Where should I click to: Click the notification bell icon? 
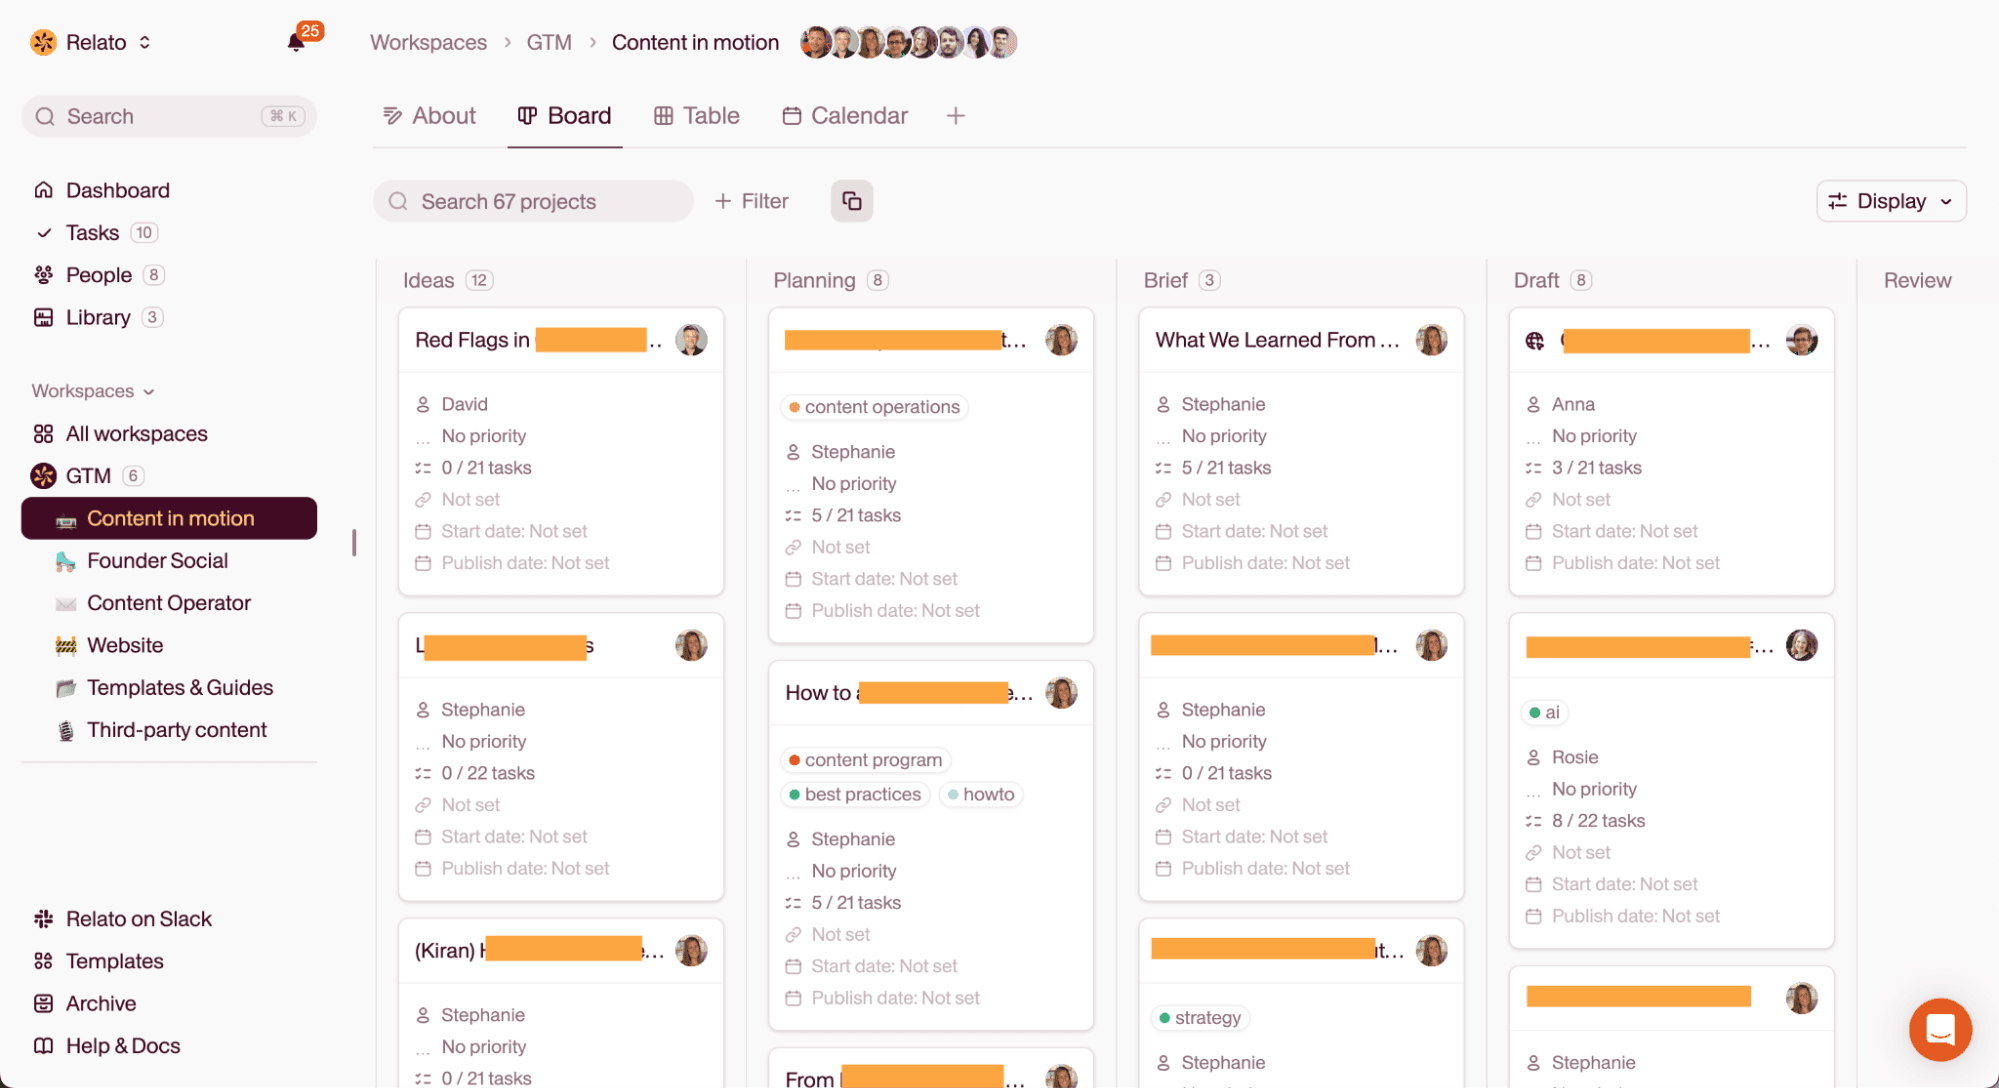[296, 42]
